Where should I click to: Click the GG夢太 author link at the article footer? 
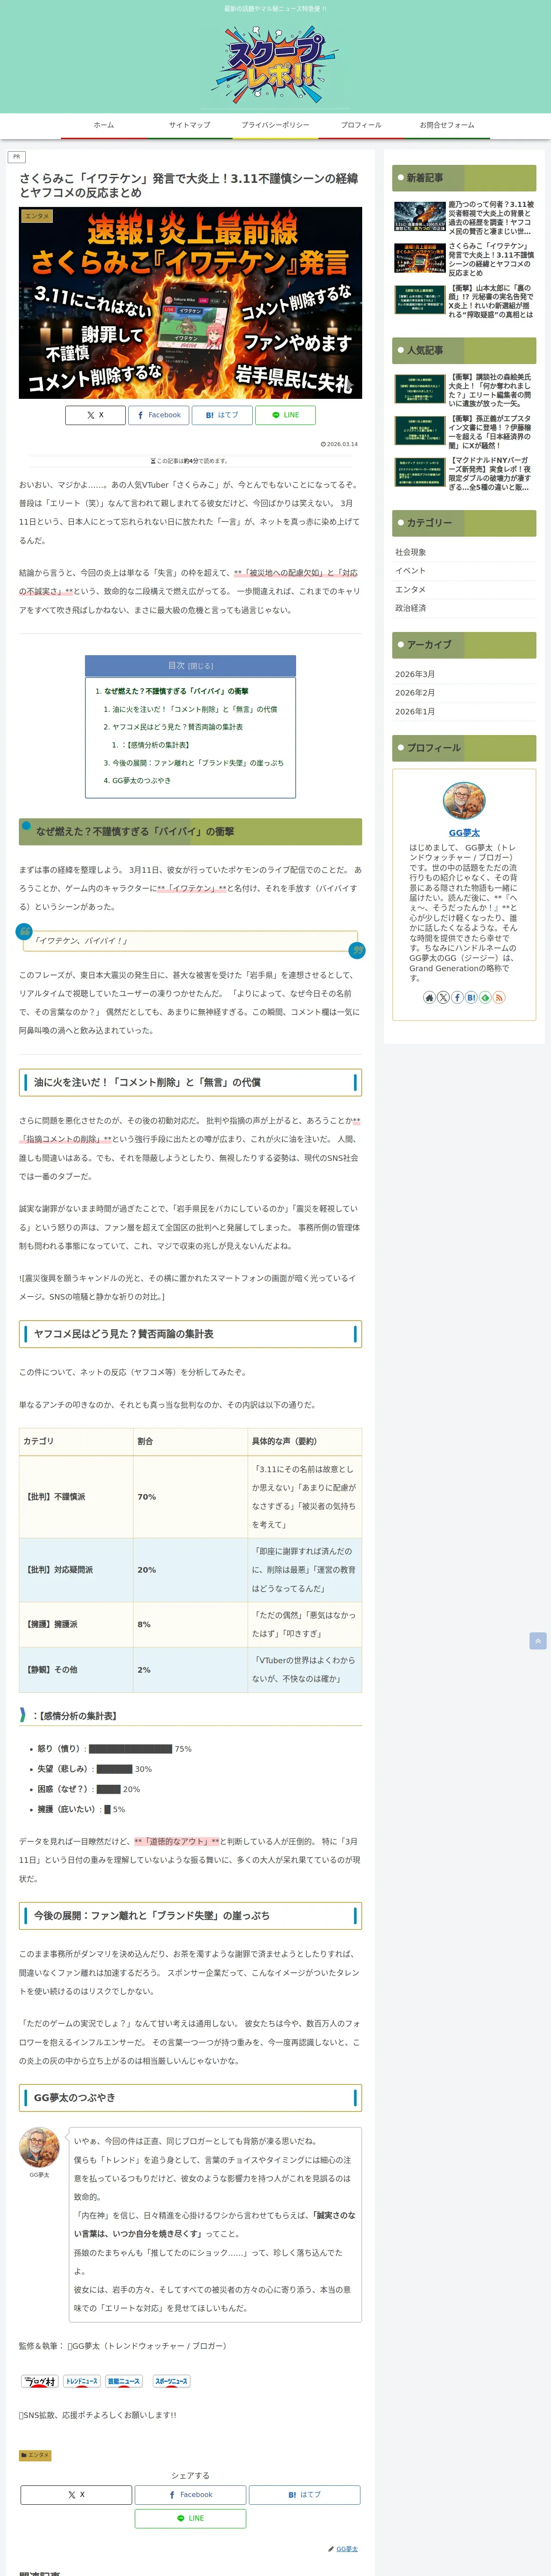point(347,2549)
